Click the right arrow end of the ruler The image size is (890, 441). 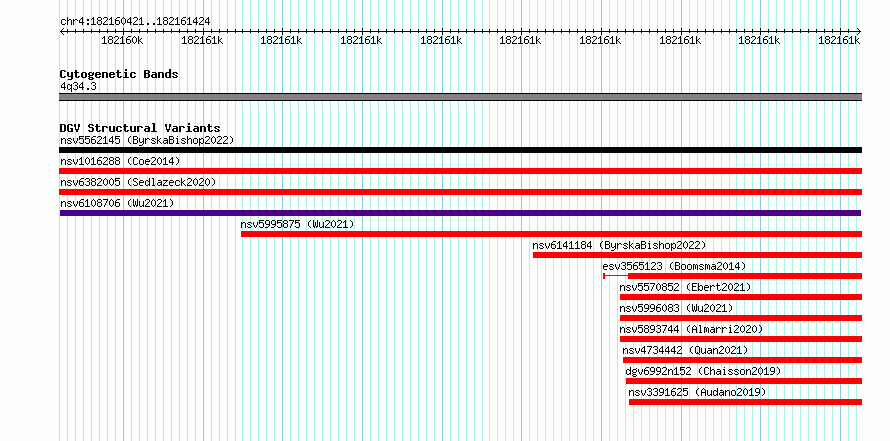click(x=859, y=31)
